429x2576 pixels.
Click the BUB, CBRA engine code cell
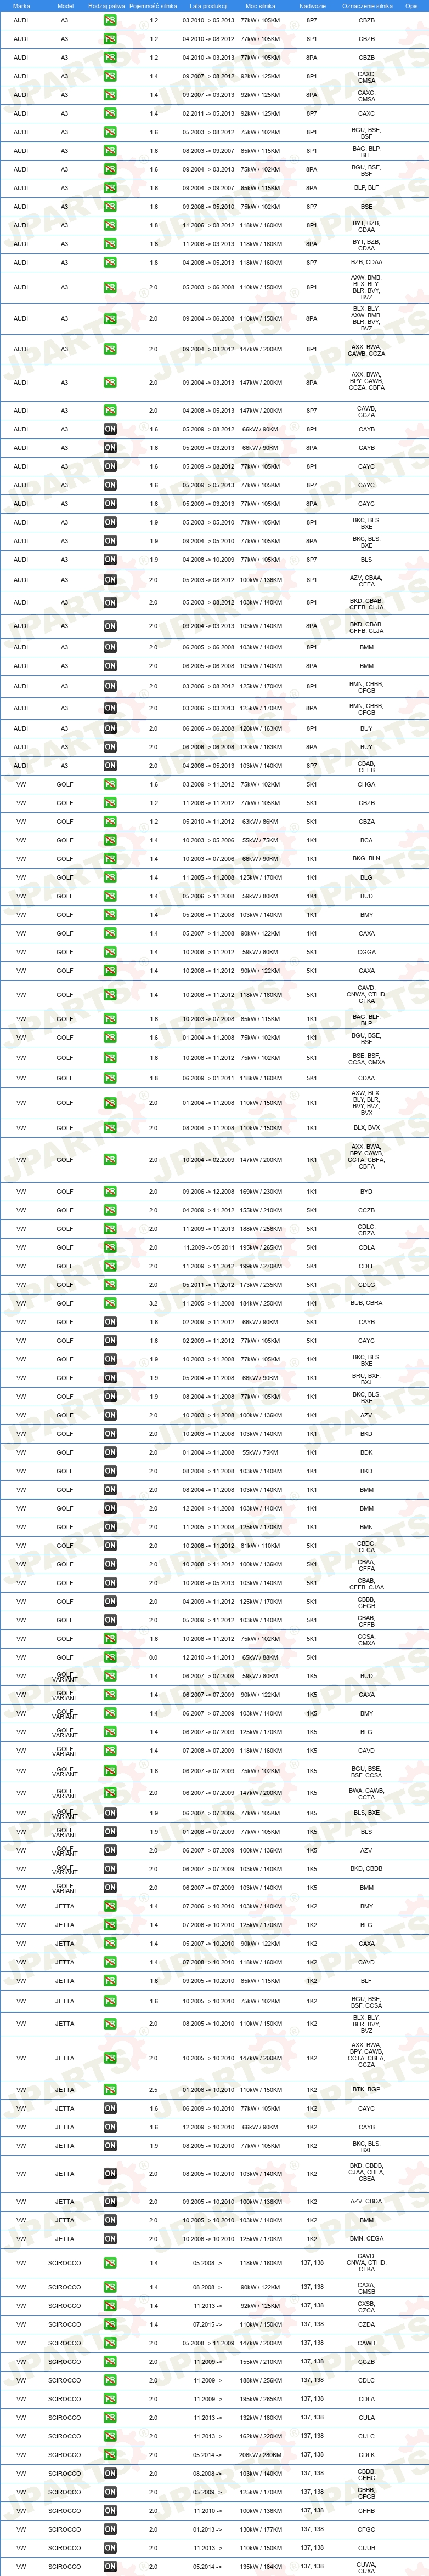(x=367, y=1303)
